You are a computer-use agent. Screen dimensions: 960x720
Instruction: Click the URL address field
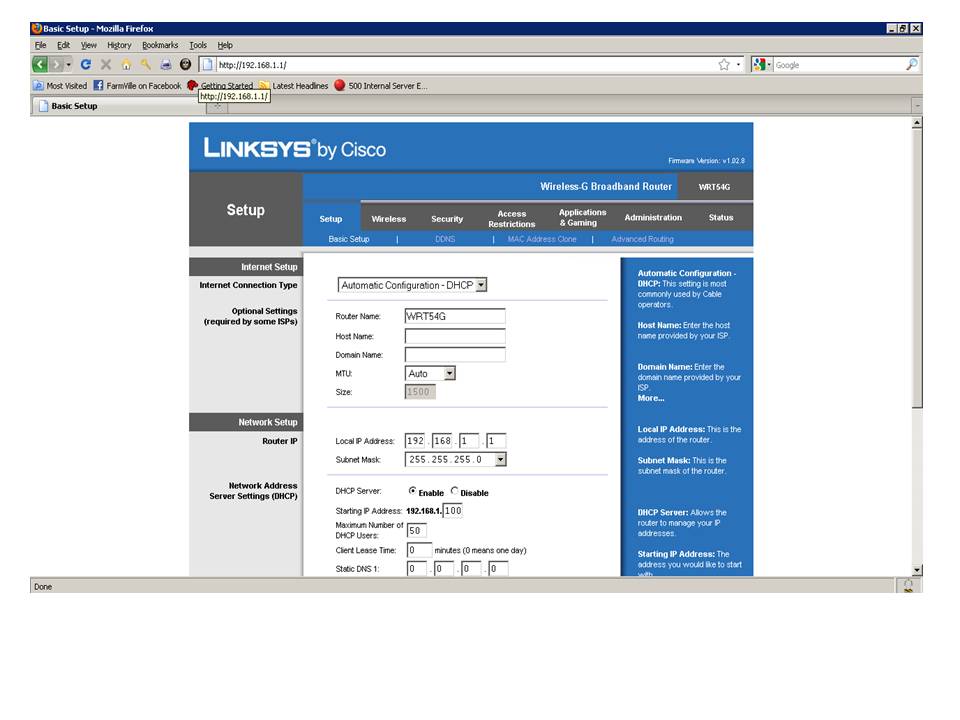coord(465,64)
